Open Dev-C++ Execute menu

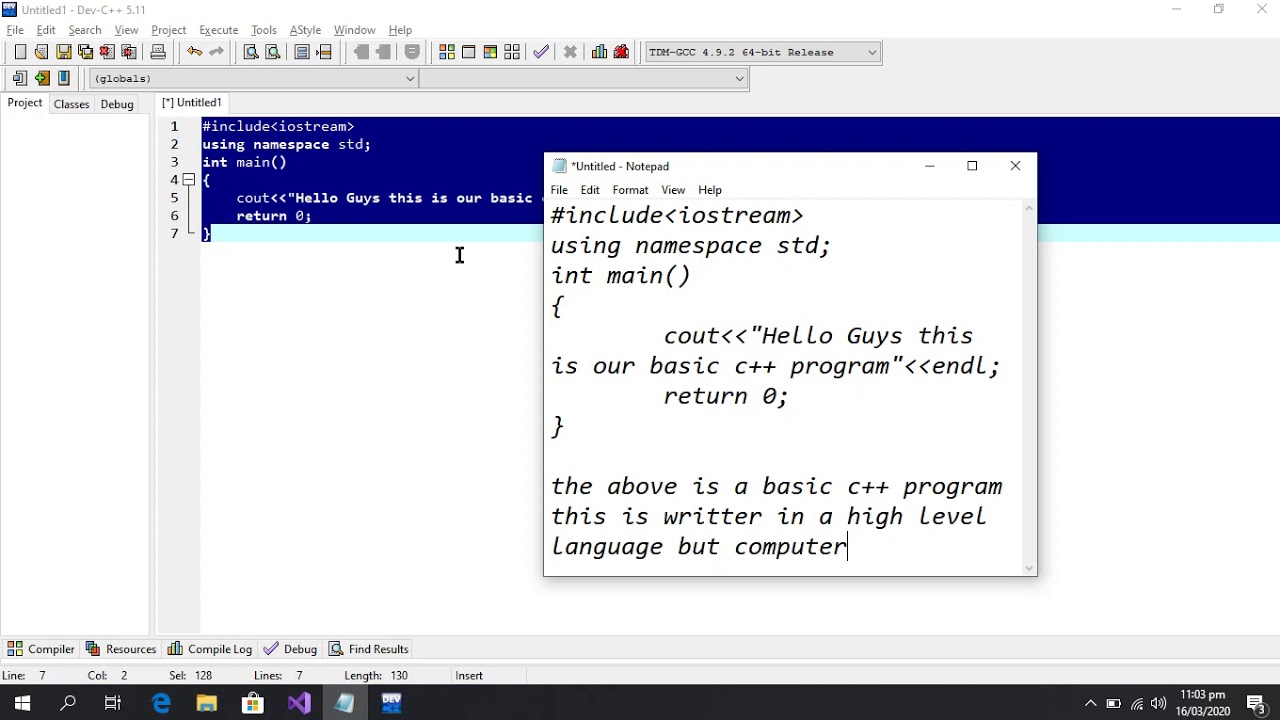click(x=218, y=30)
